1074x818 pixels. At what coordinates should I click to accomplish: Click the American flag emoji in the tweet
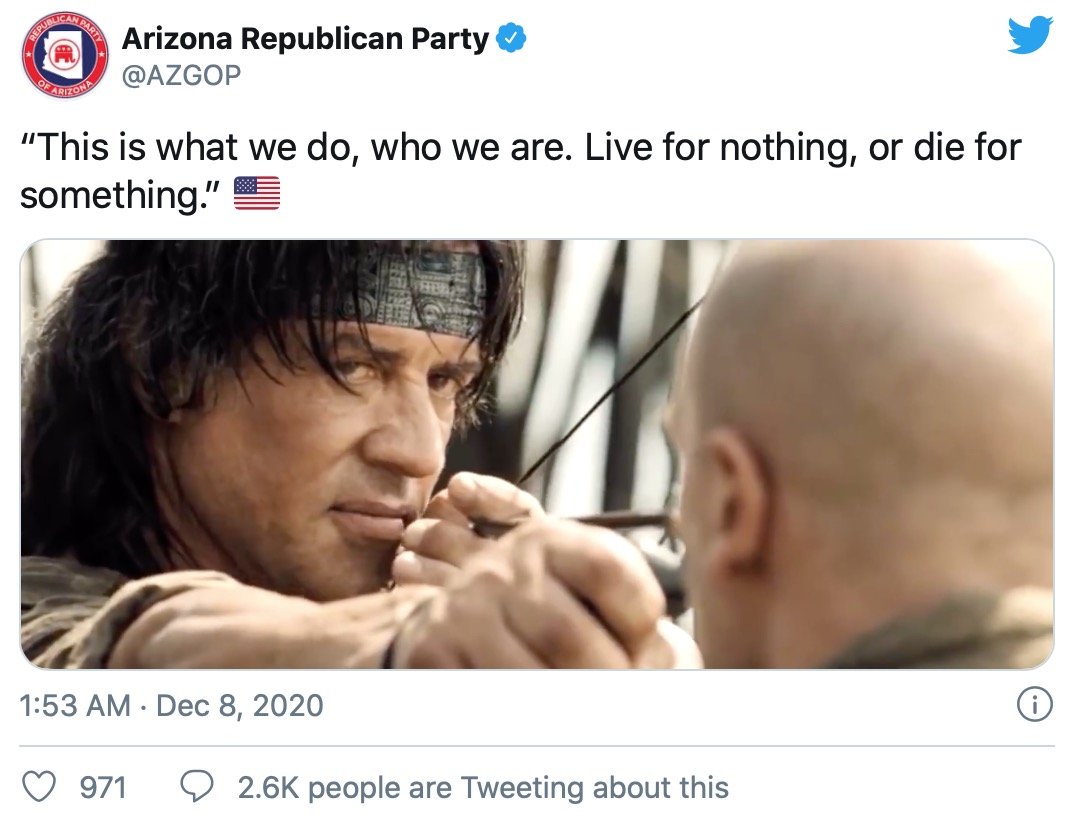pyautogui.click(x=257, y=193)
